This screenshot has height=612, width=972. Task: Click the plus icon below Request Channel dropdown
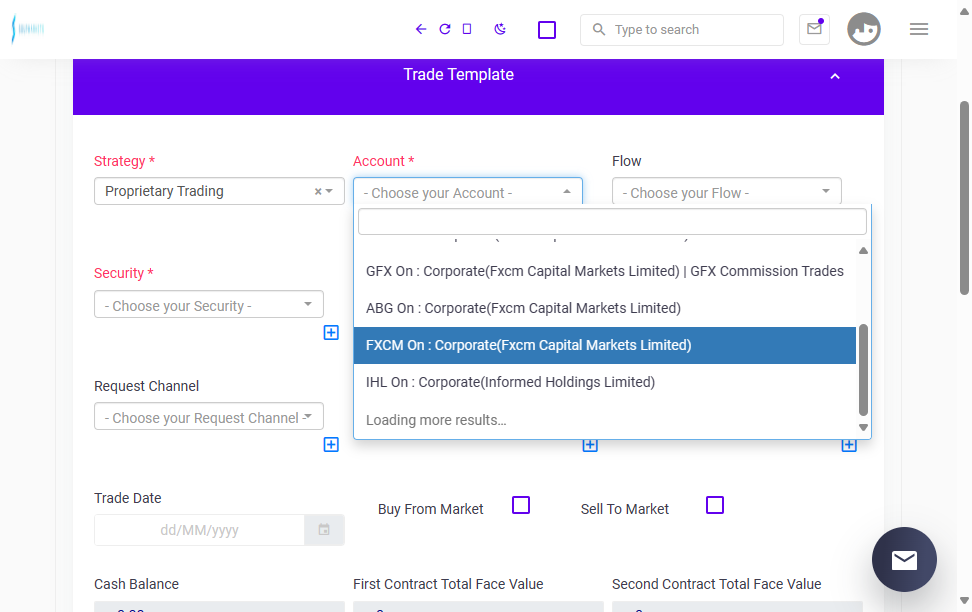point(331,445)
